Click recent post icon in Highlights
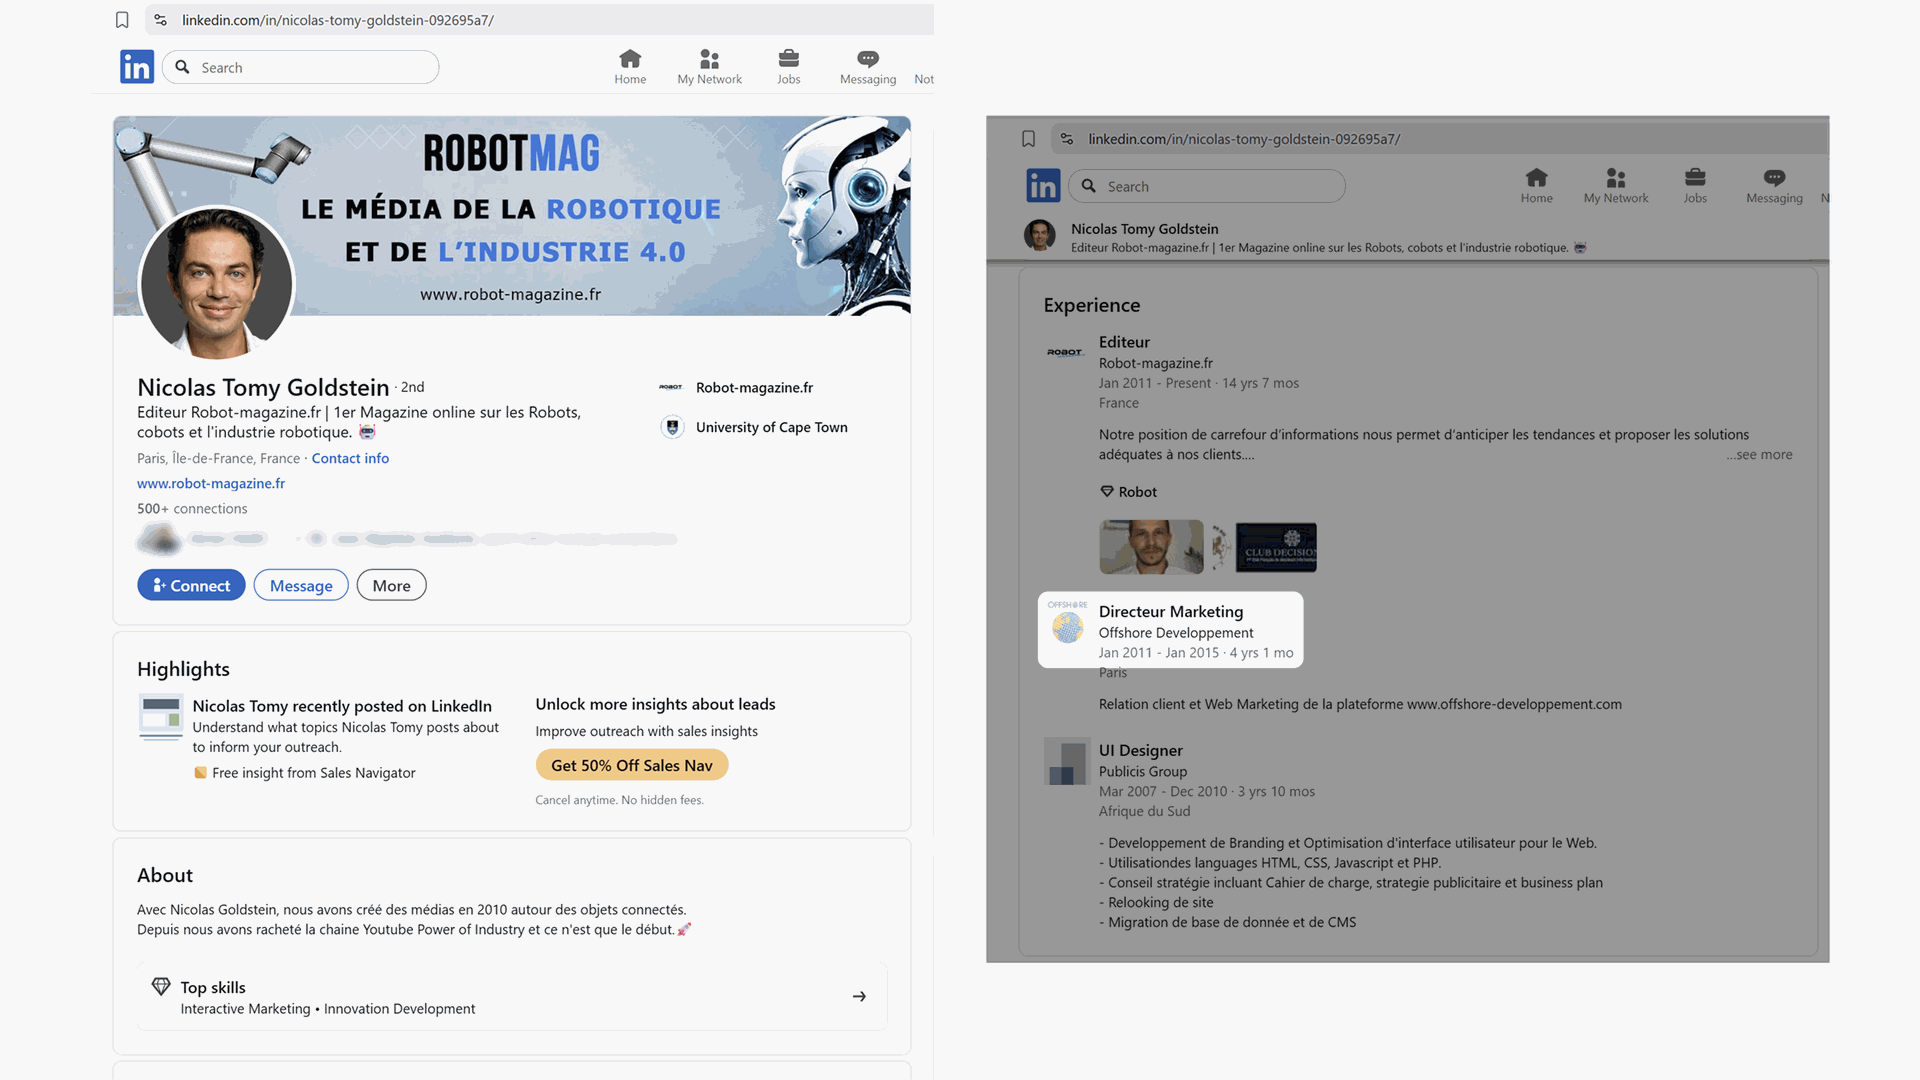 (160, 717)
